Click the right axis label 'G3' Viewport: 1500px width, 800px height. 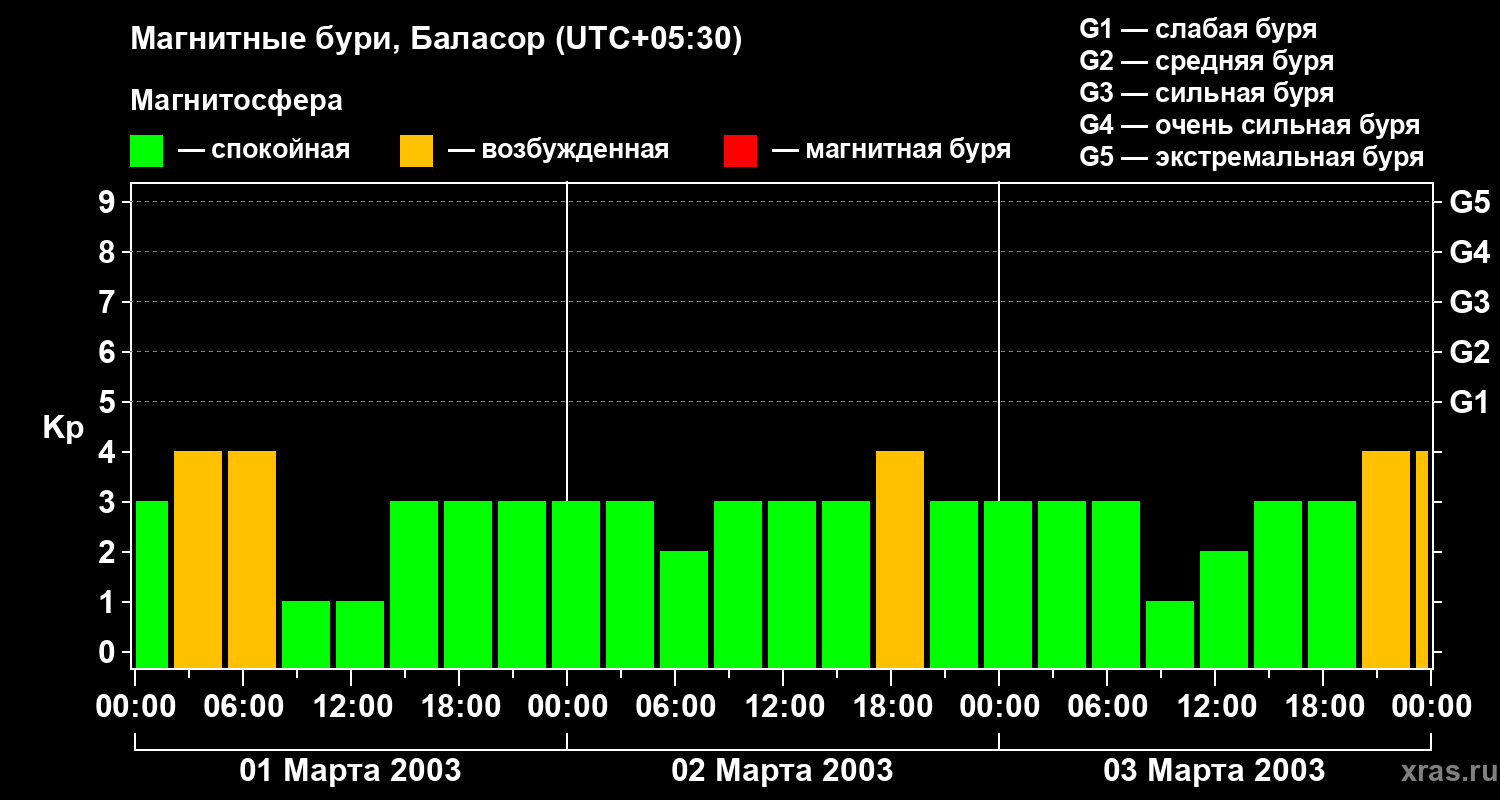(1469, 303)
